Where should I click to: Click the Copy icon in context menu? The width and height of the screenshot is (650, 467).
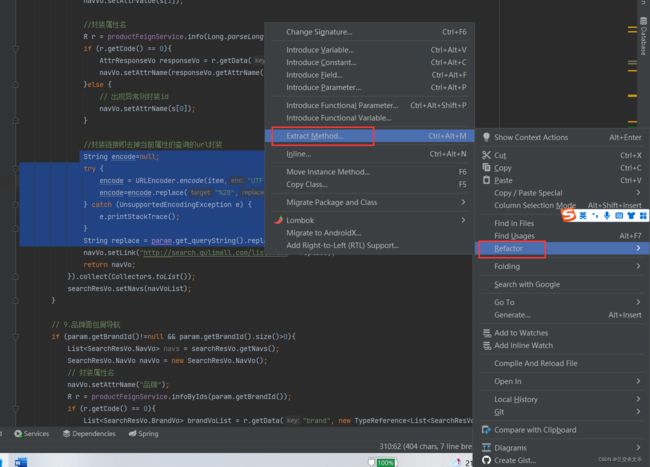(x=486, y=168)
